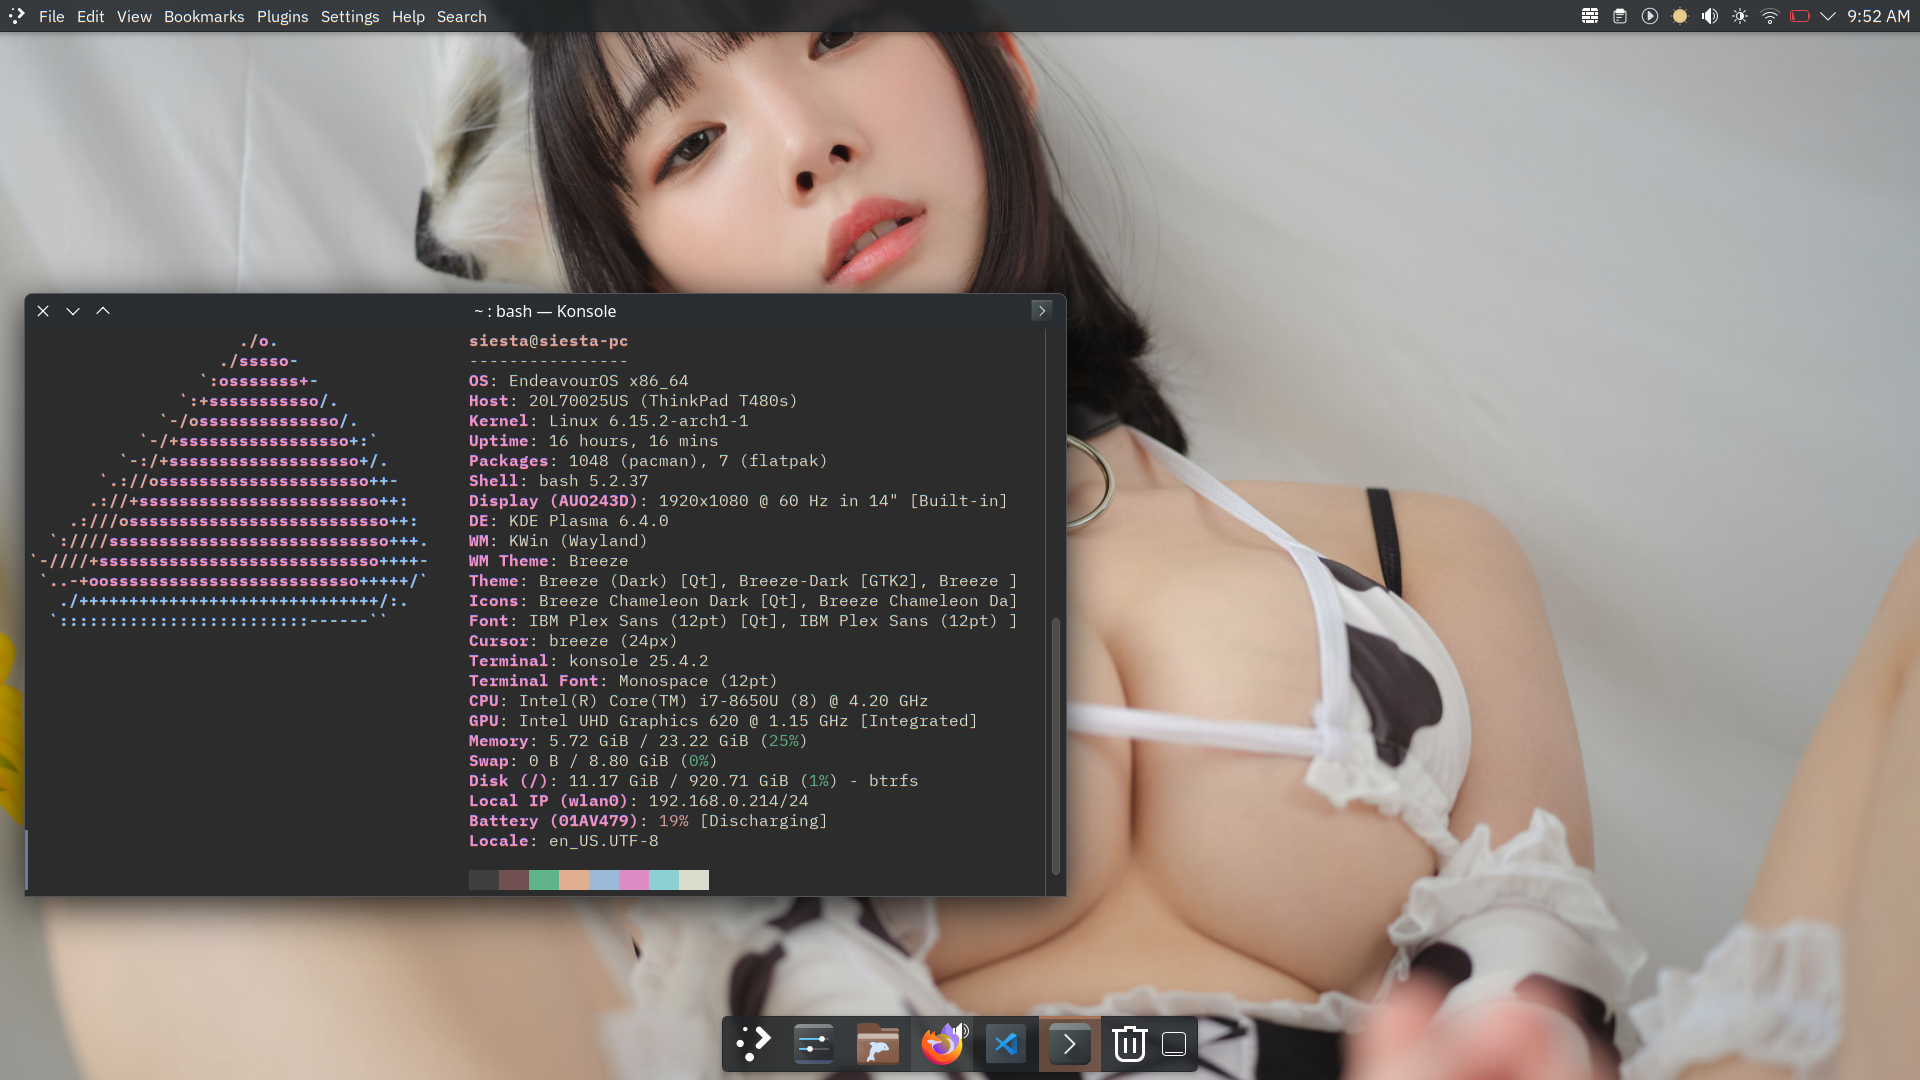Open the KDE Plasma menu icon in the top bar

click(x=17, y=16)
